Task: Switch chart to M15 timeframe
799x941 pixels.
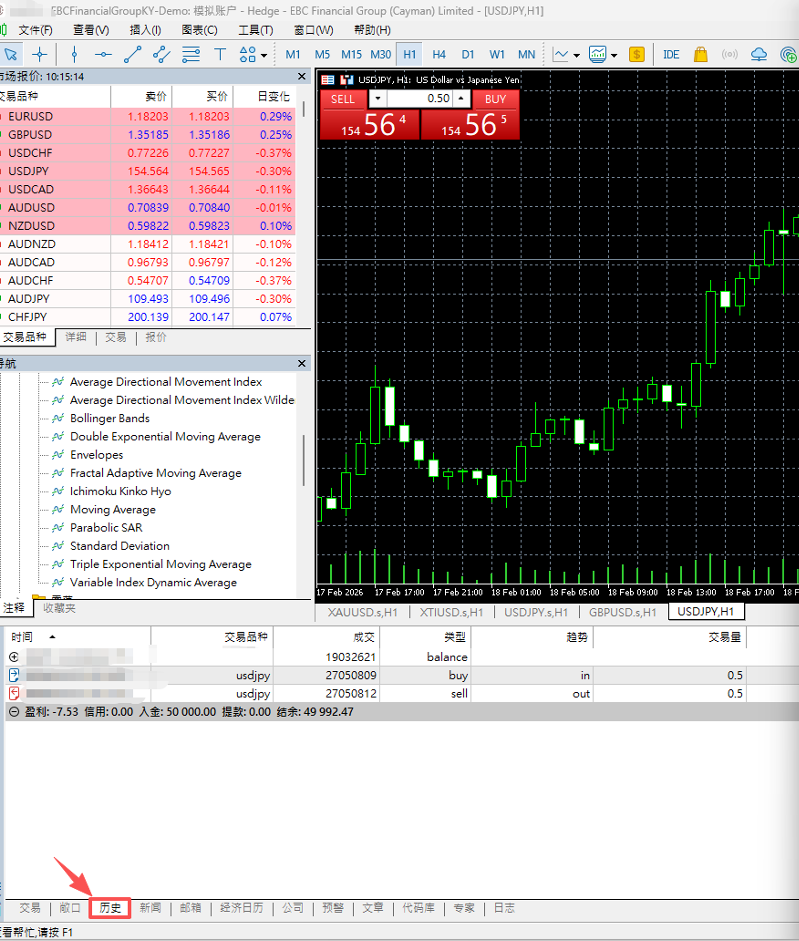Action: point(351,55)
